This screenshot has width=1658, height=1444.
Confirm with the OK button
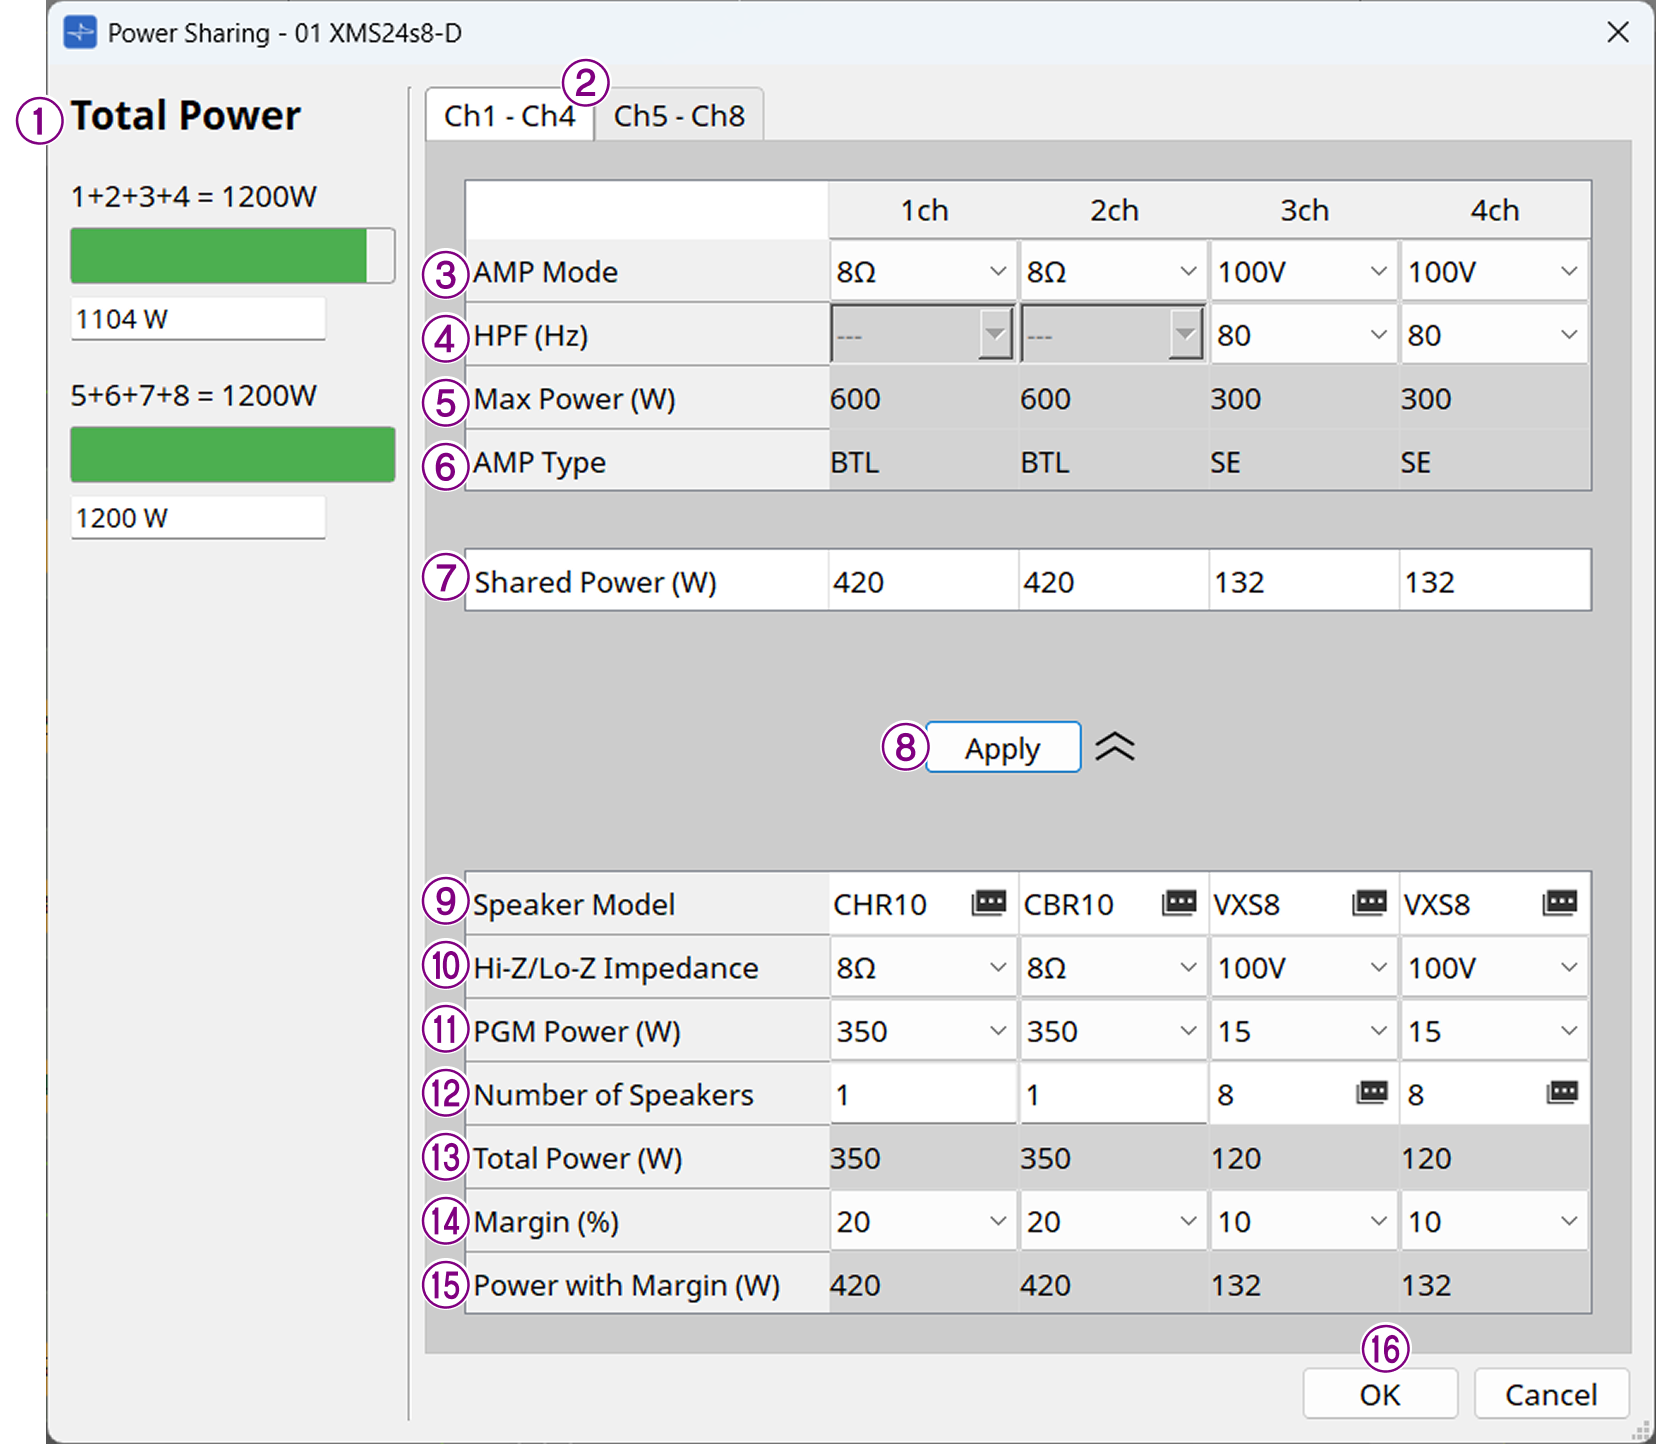coord(1380,1393)
